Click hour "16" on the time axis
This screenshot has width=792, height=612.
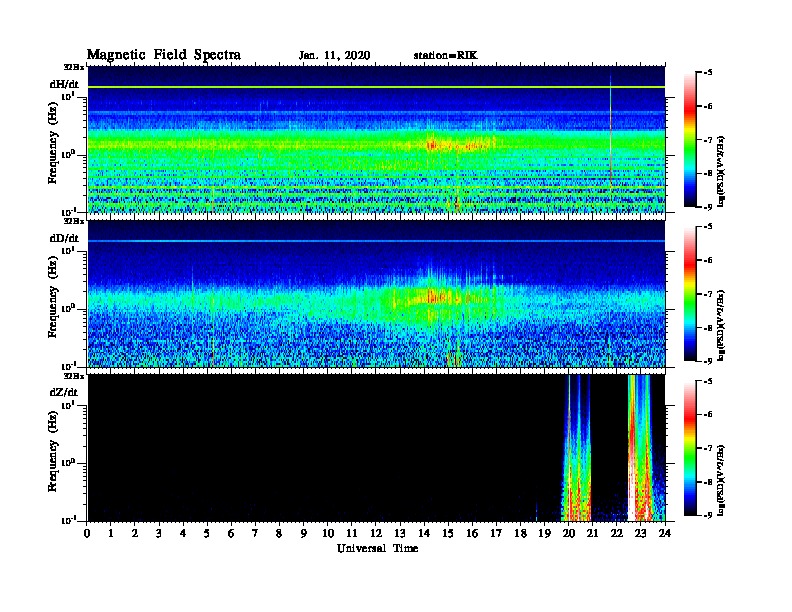point(472,534)
